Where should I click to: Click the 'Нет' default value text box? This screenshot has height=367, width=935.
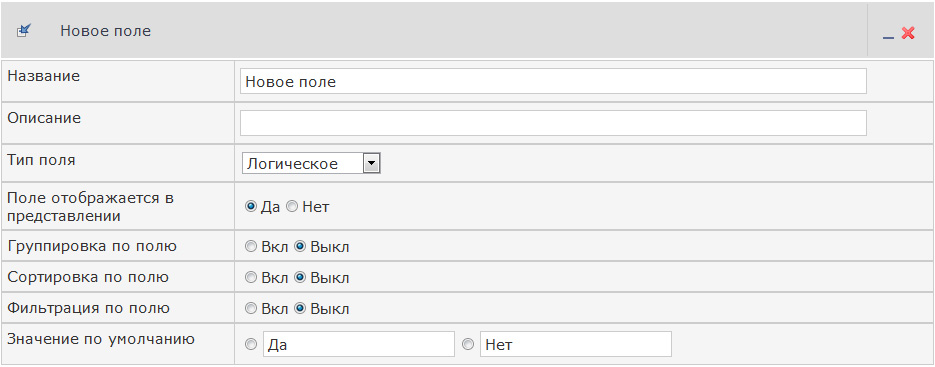coord(575,344)
